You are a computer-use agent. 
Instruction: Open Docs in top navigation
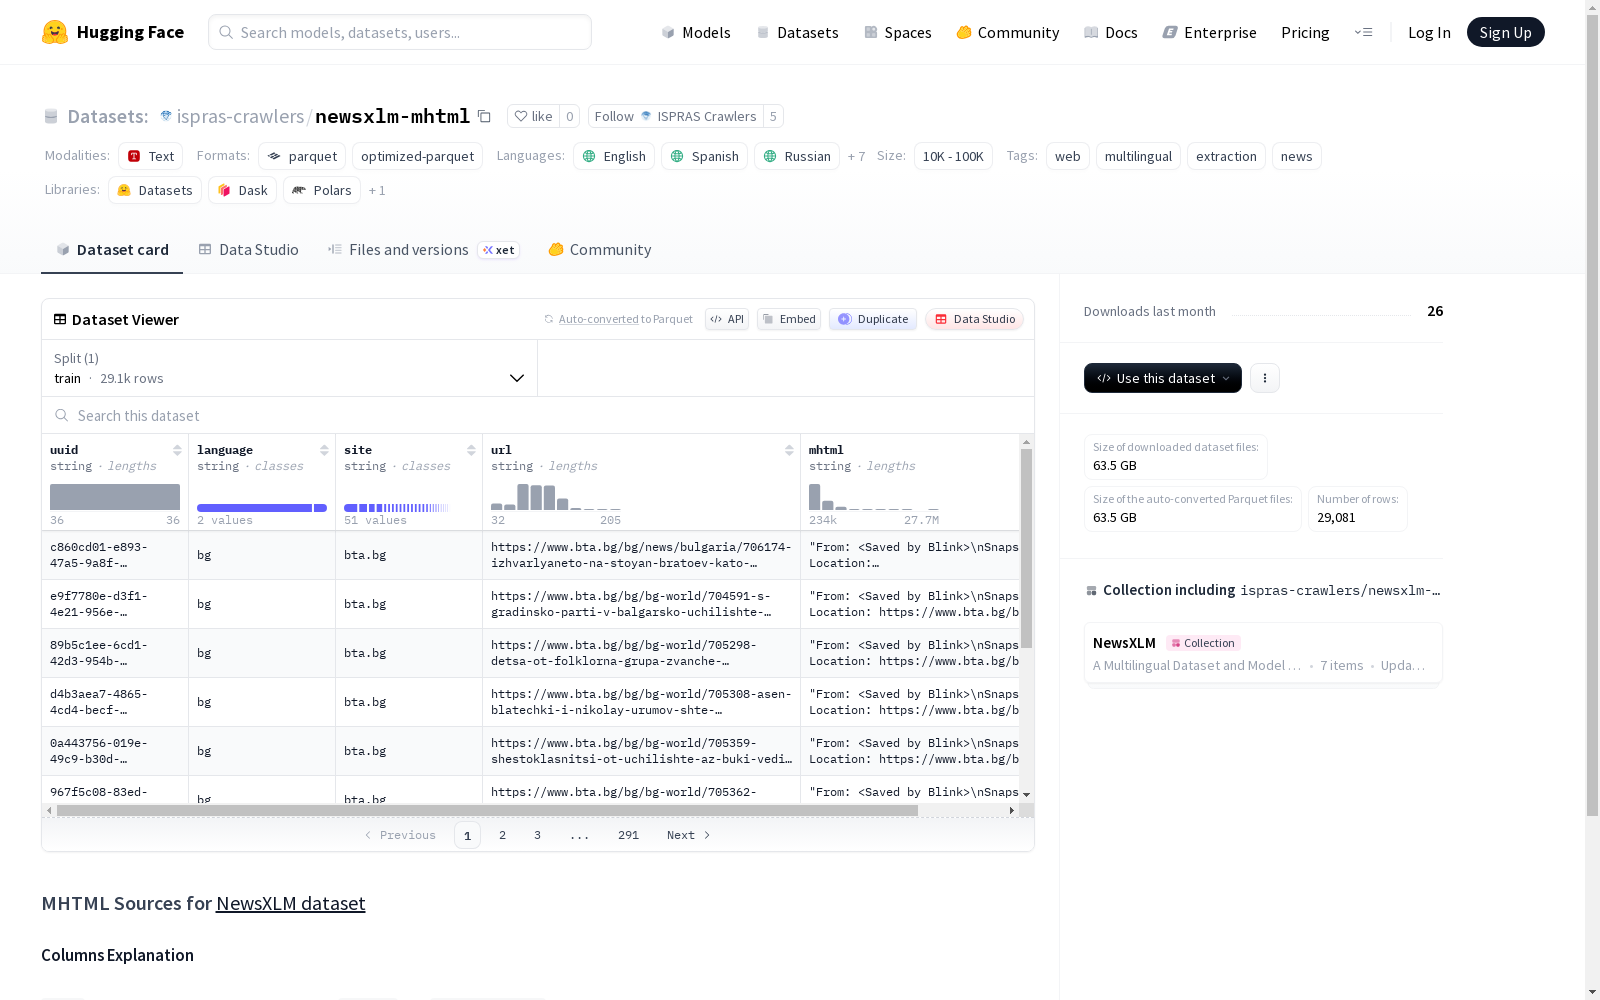1111,32
